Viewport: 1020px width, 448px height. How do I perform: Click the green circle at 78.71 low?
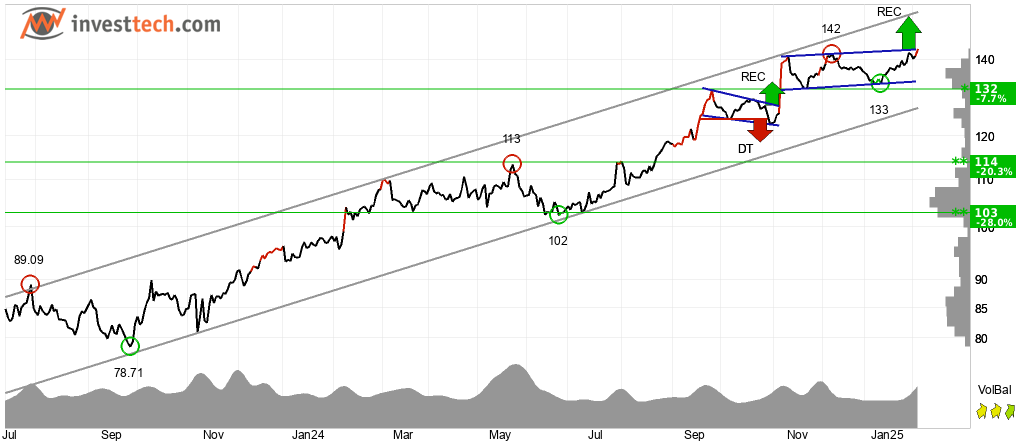pyautogui.click(x=130, y=346)
